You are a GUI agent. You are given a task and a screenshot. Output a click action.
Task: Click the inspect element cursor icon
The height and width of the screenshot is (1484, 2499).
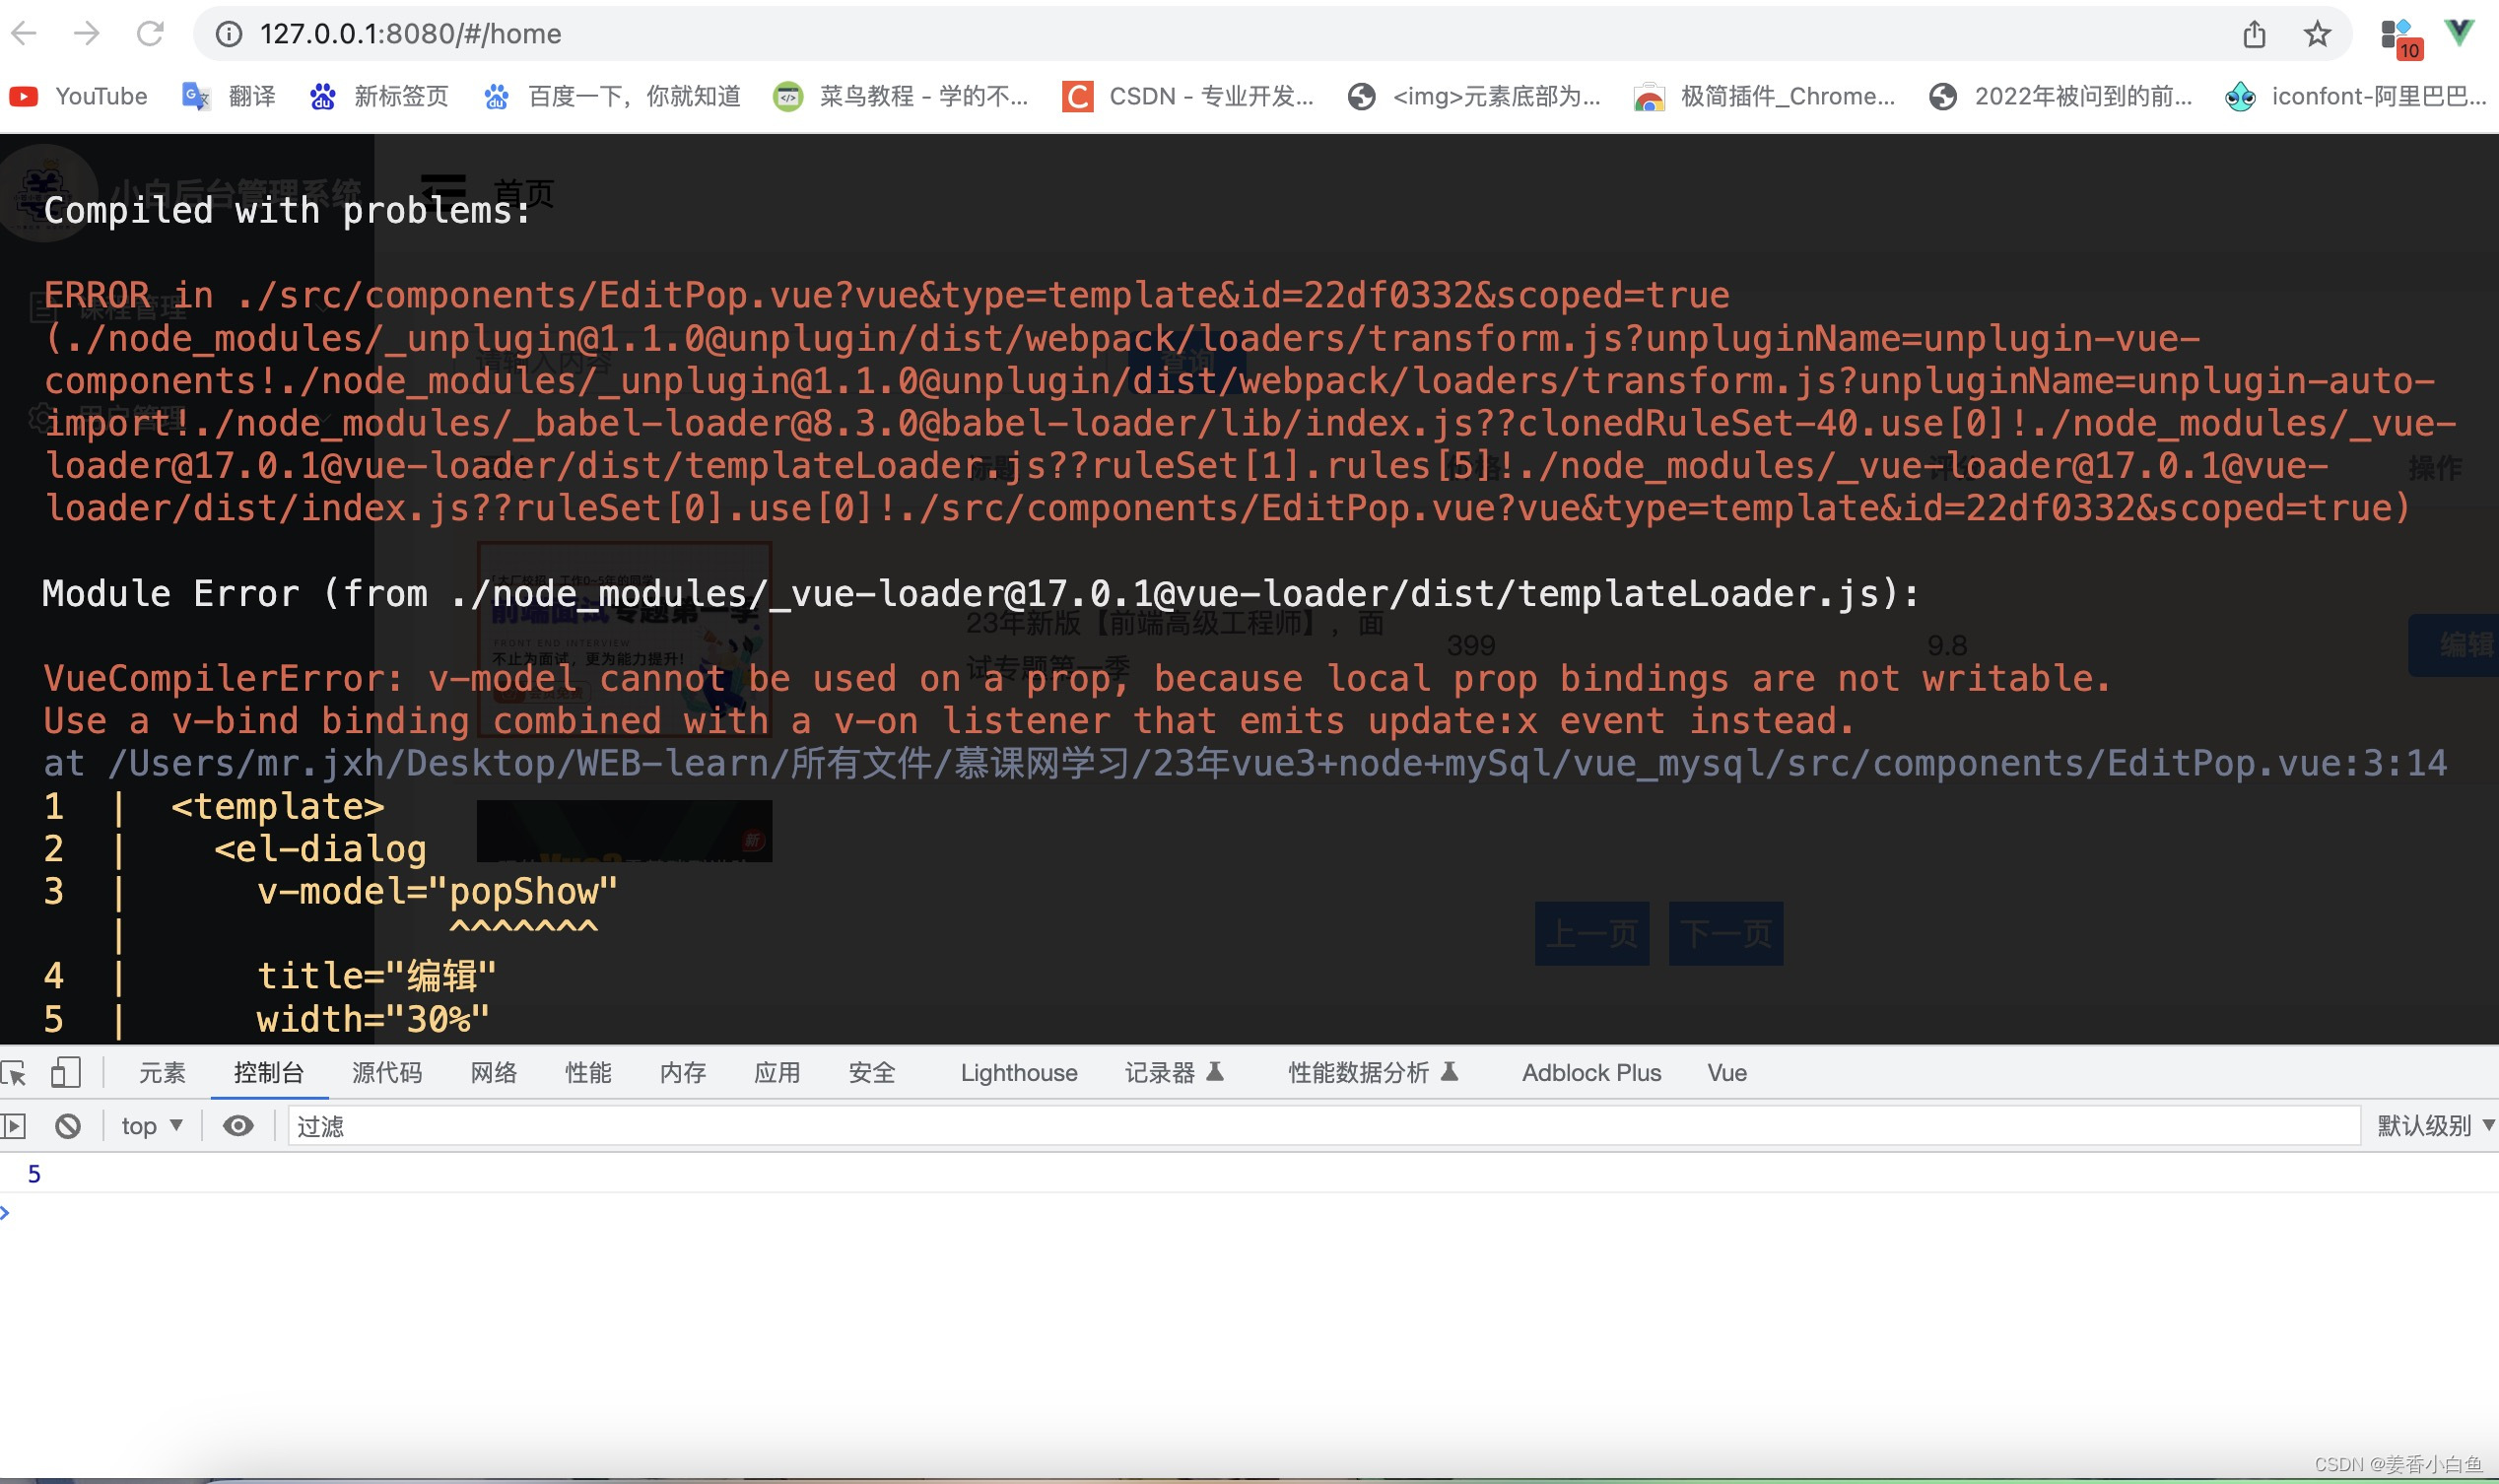coord(14,1070)
